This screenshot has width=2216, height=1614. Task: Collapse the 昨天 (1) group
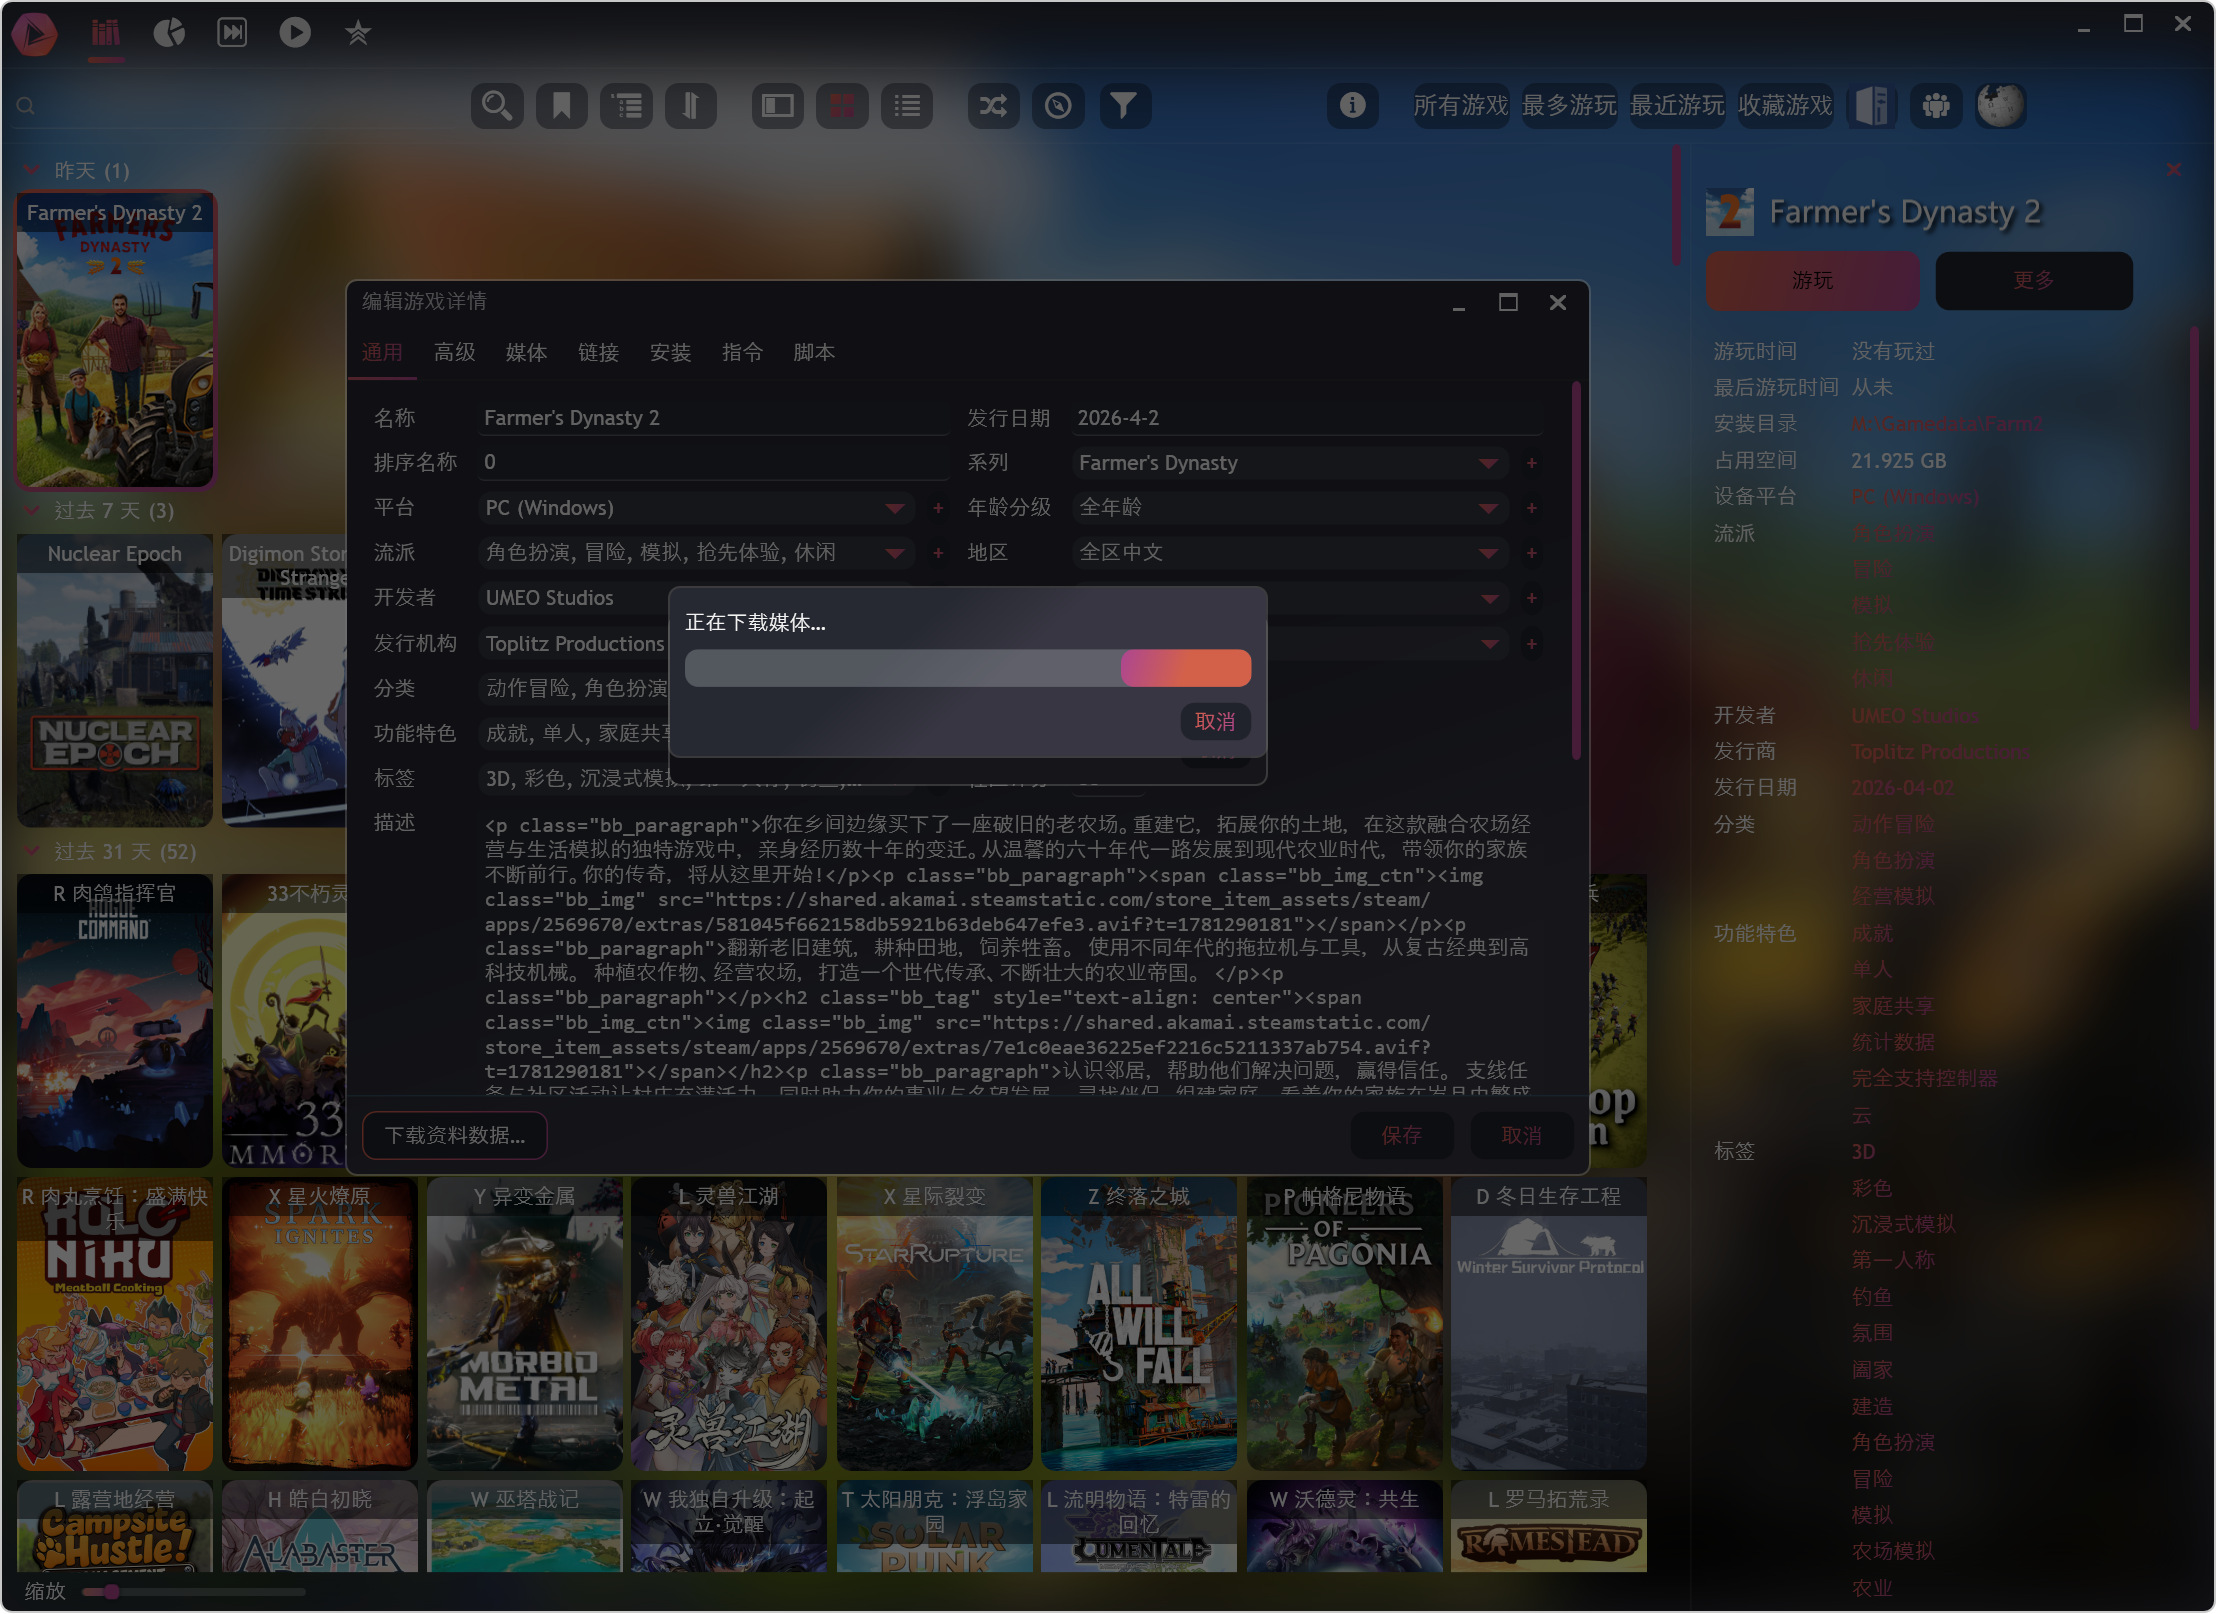click(31, 170)
